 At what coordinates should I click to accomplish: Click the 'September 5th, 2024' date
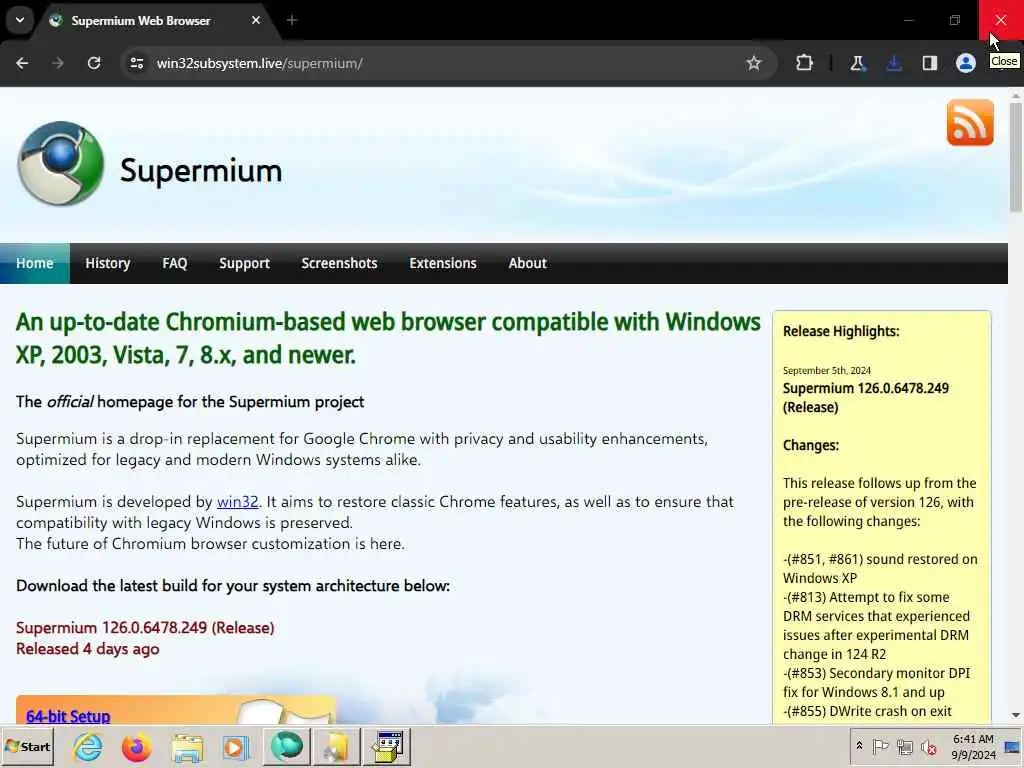(827, 370)
